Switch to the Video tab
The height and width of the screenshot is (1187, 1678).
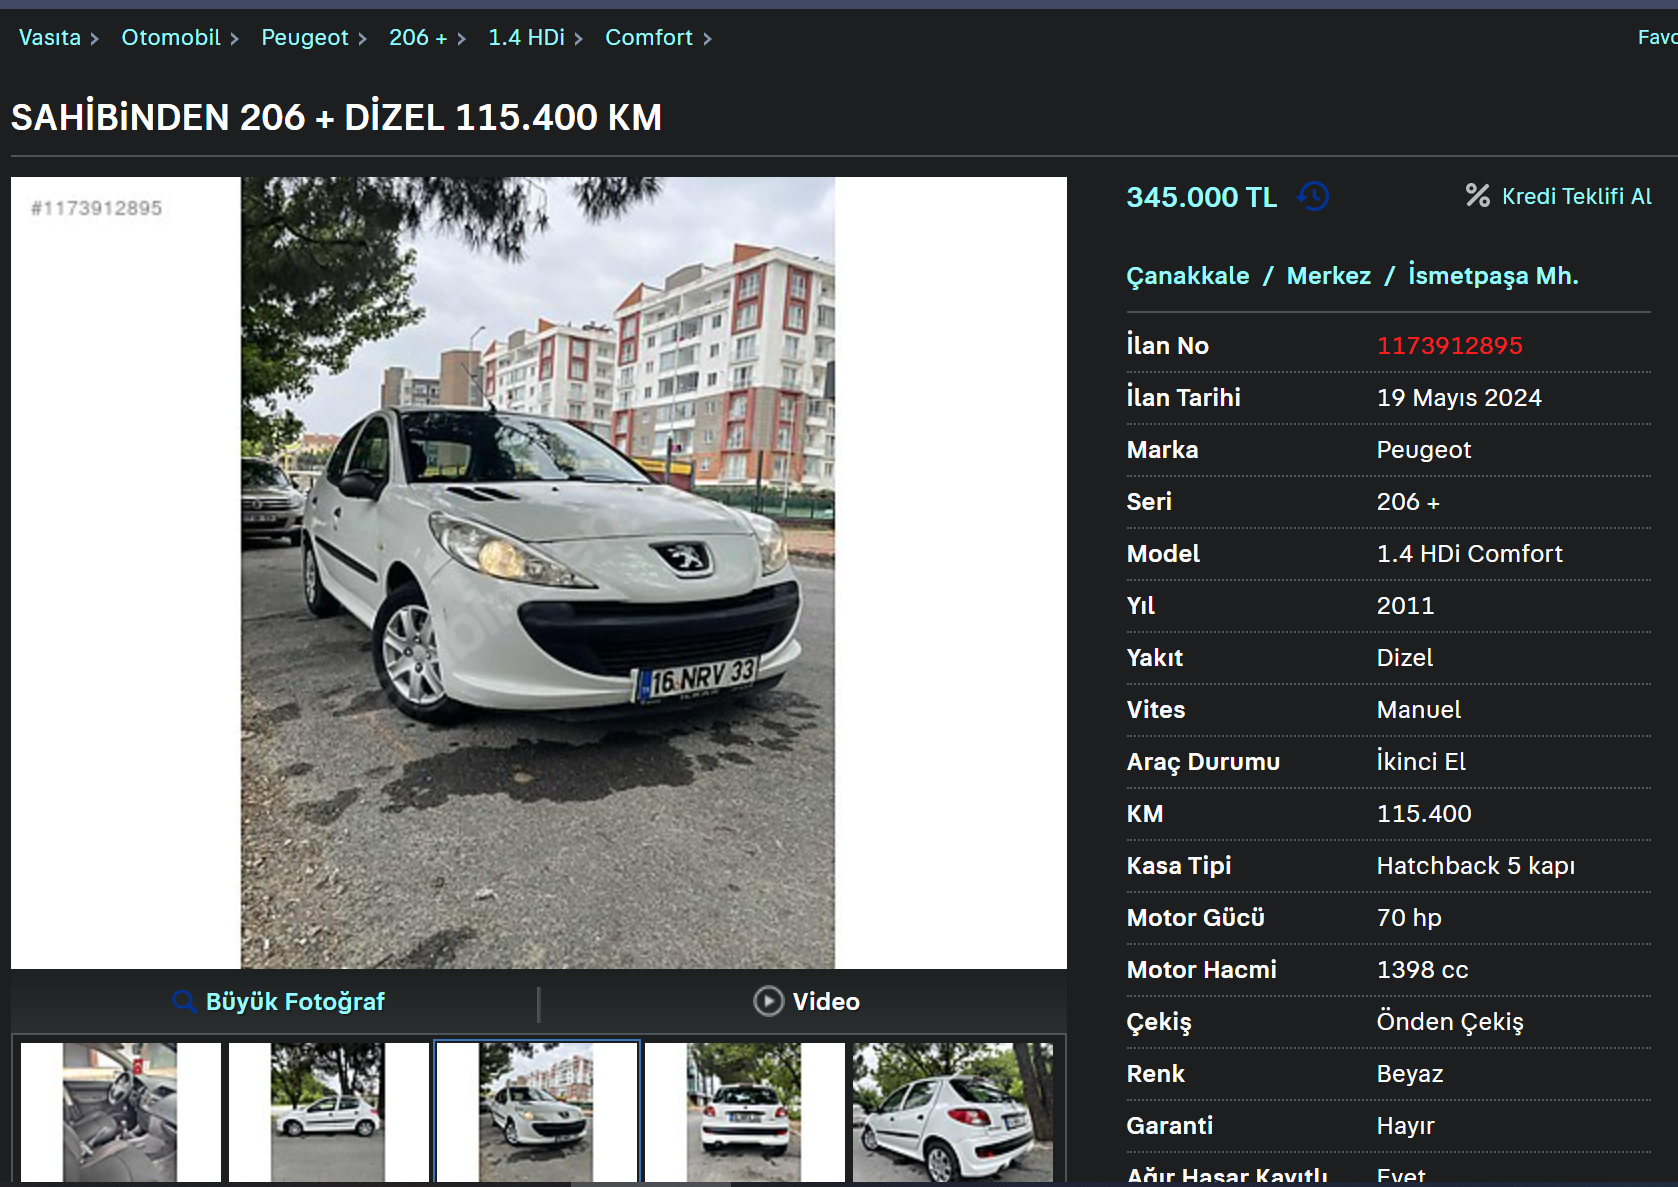coord(806,1001)
